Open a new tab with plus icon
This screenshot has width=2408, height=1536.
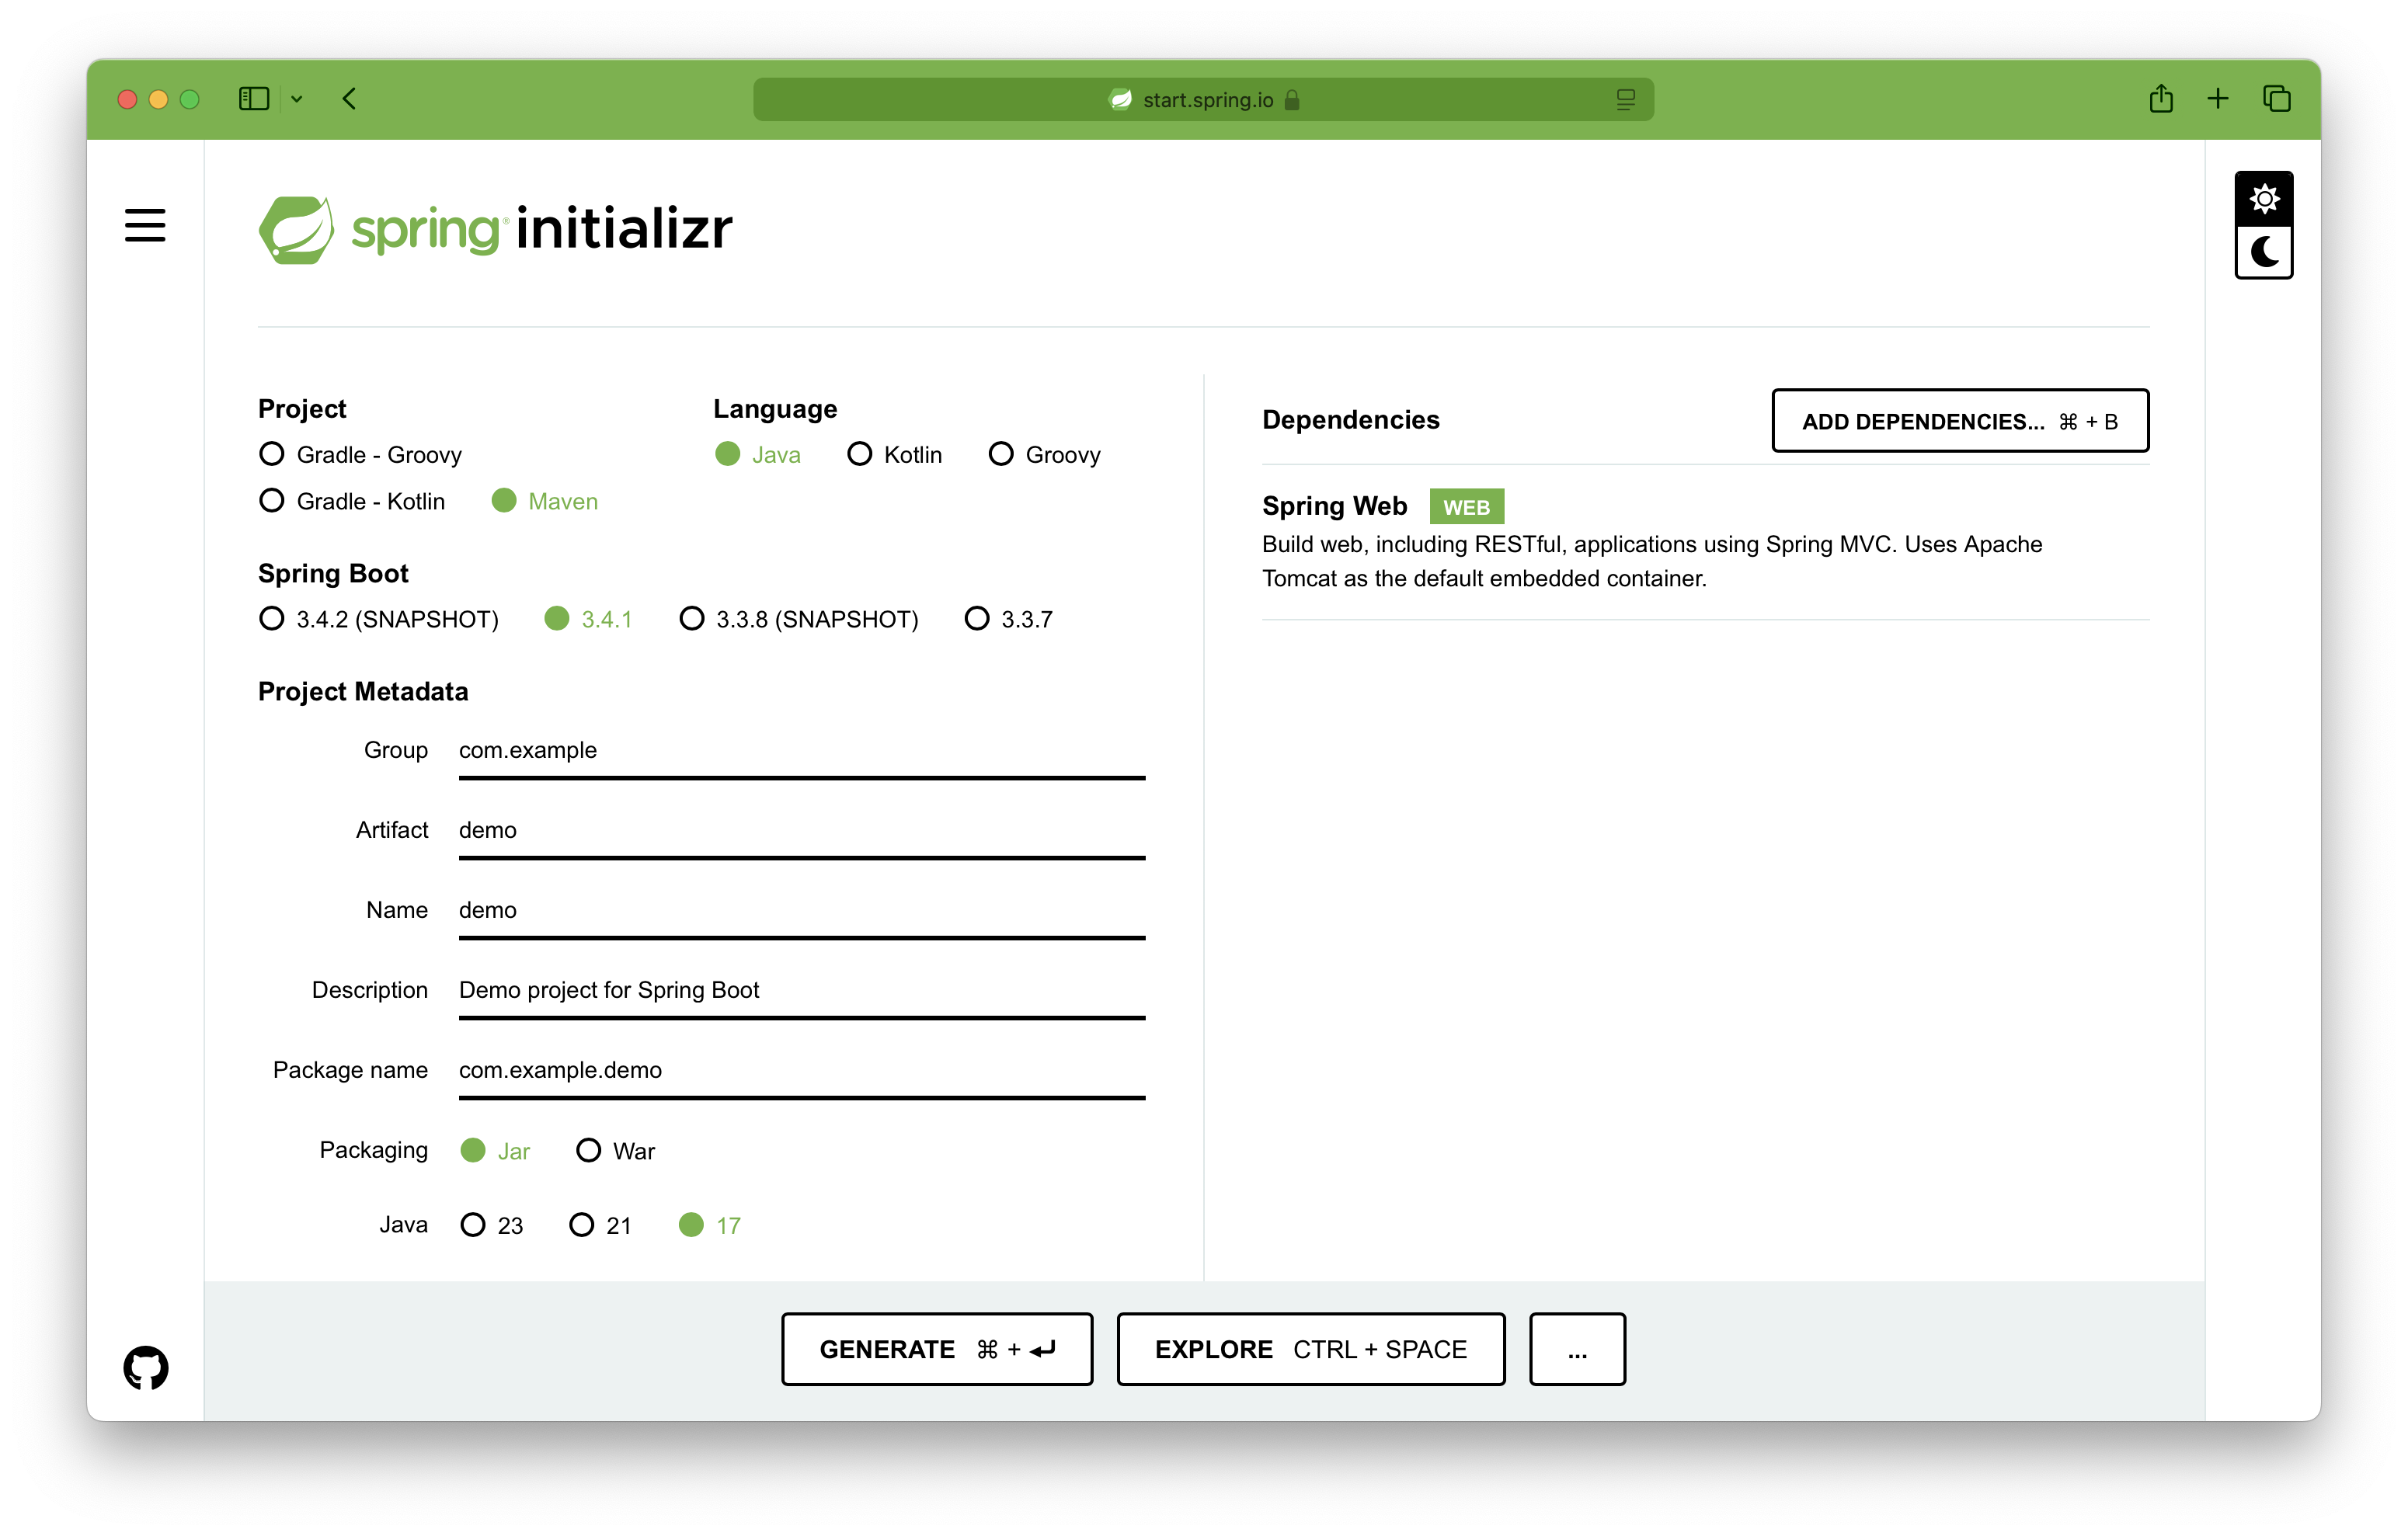pyautogui.click(x=2217, y=99)
